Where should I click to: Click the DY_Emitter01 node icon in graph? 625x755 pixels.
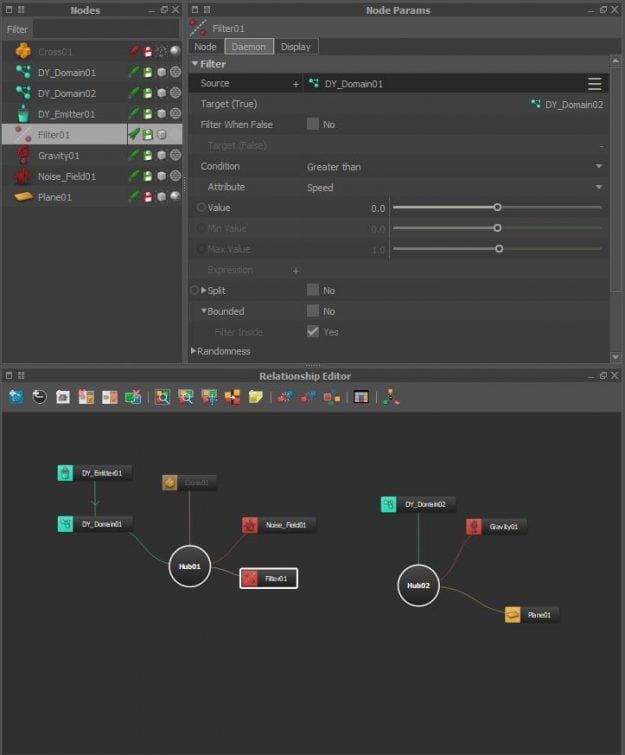pos(65,473)
